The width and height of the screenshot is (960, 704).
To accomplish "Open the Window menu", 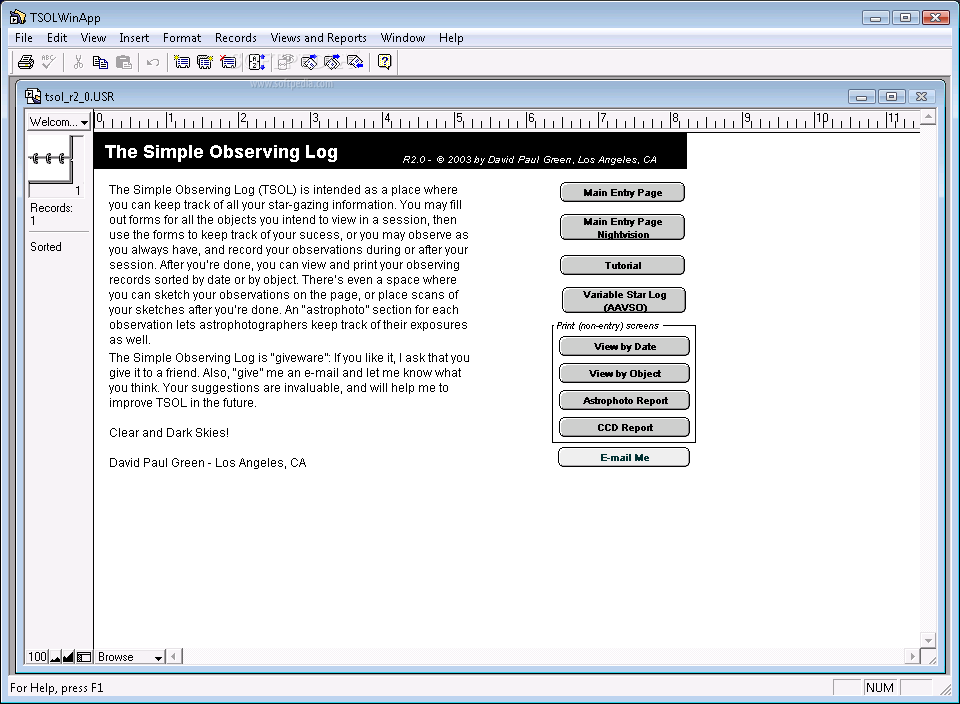I will pos(403,38).
